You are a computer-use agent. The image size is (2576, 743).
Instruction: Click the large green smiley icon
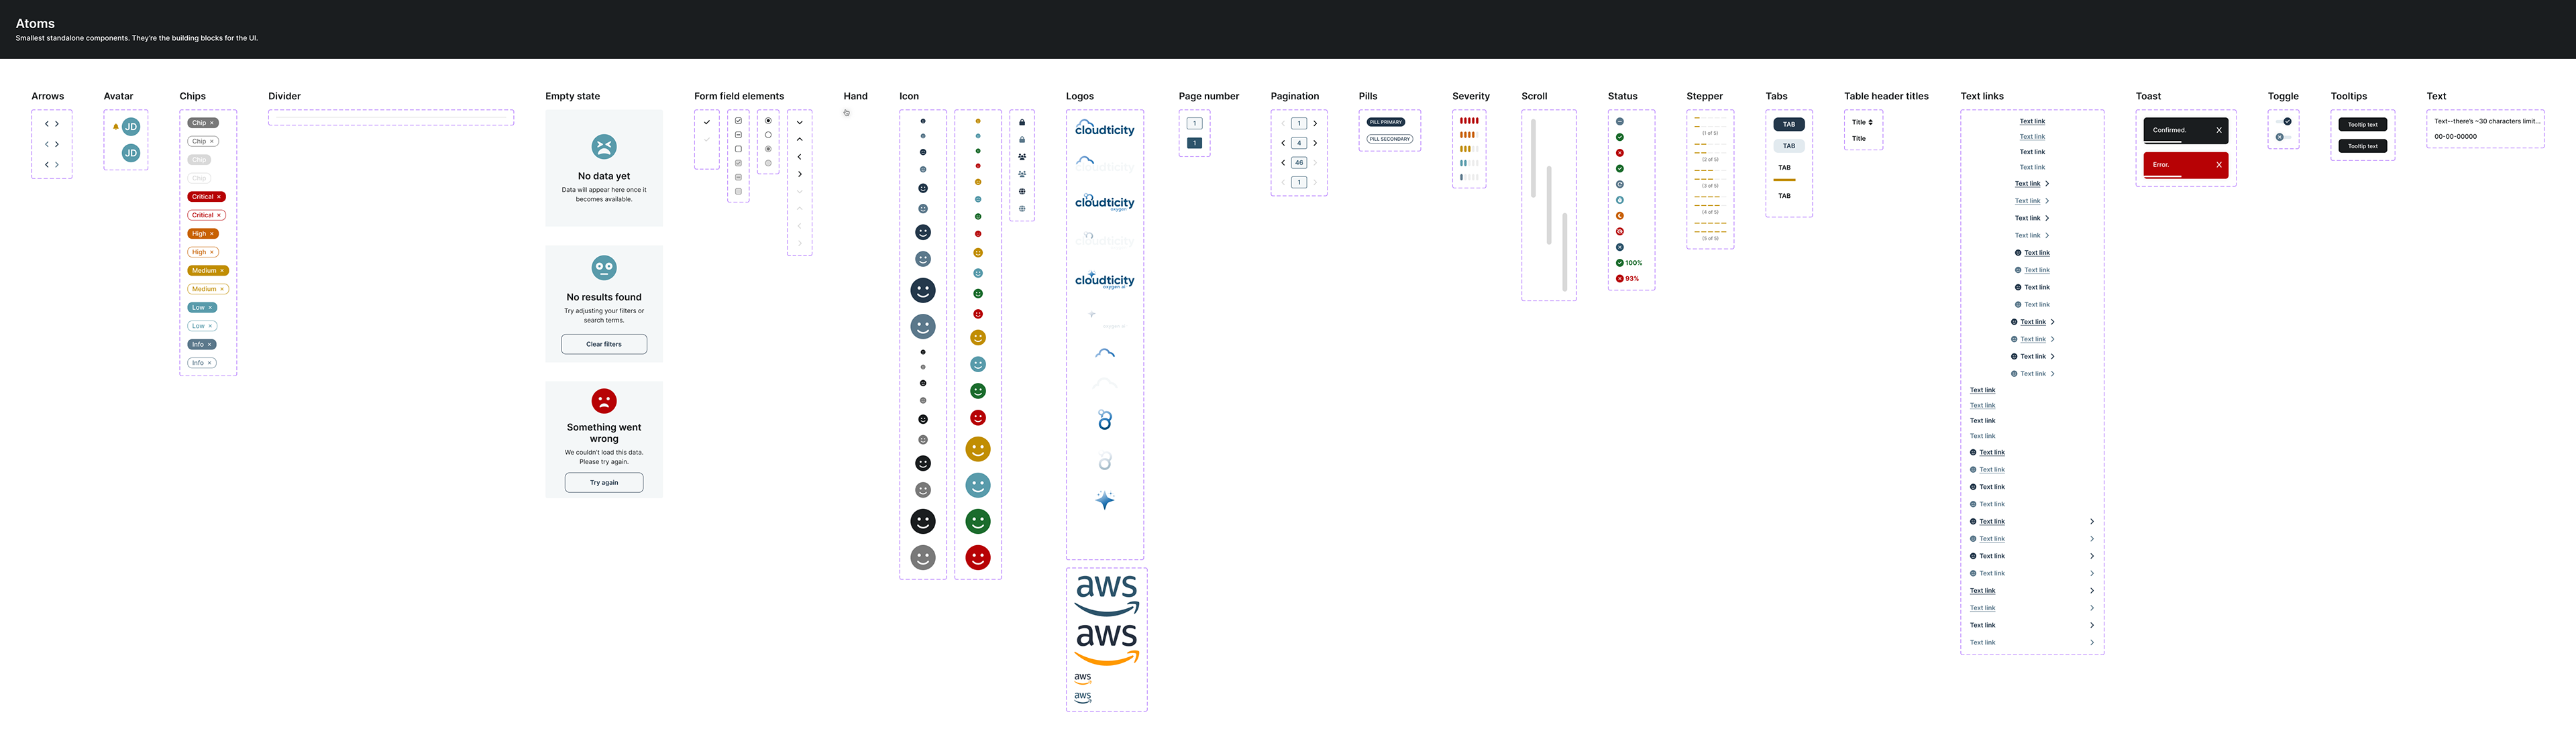tap(978, 521)
